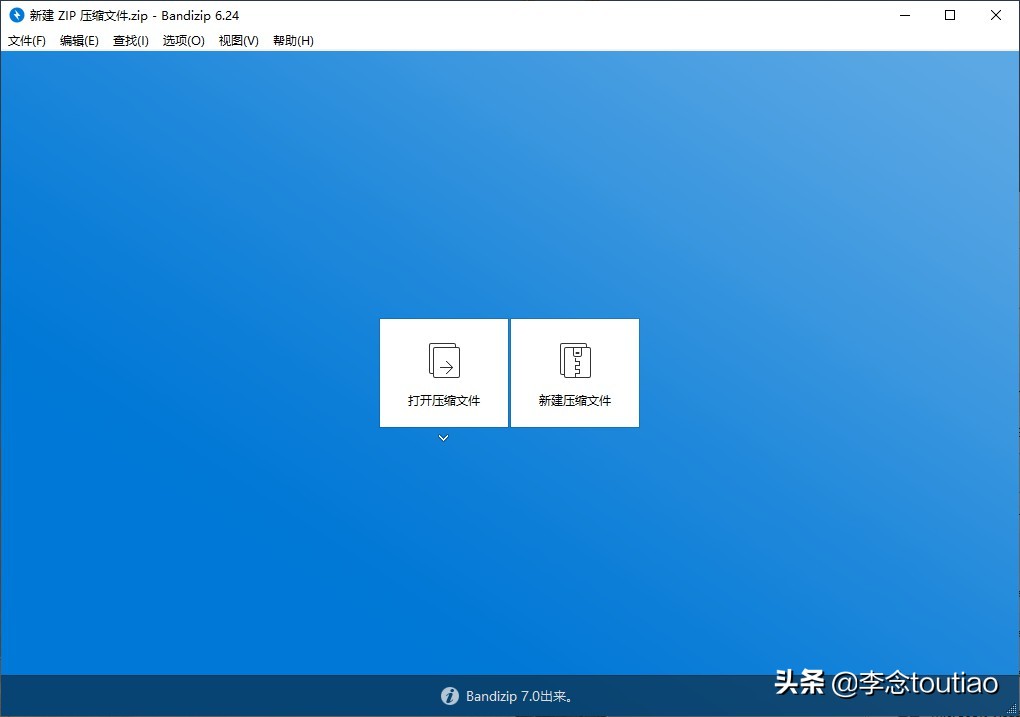Open the 视图(V) menu
1020x717 pixels.
[x=237, y=41]
